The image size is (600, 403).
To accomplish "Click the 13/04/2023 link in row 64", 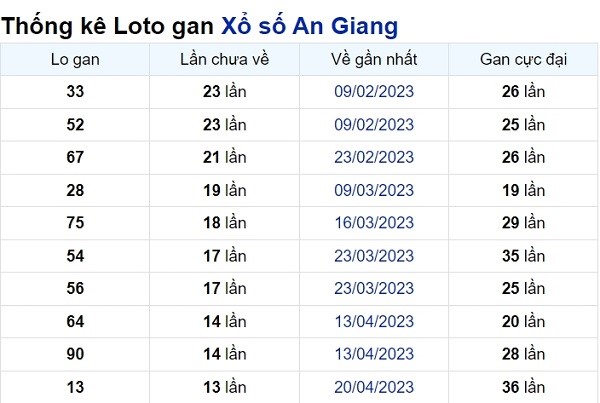I will tap(374, 321).
